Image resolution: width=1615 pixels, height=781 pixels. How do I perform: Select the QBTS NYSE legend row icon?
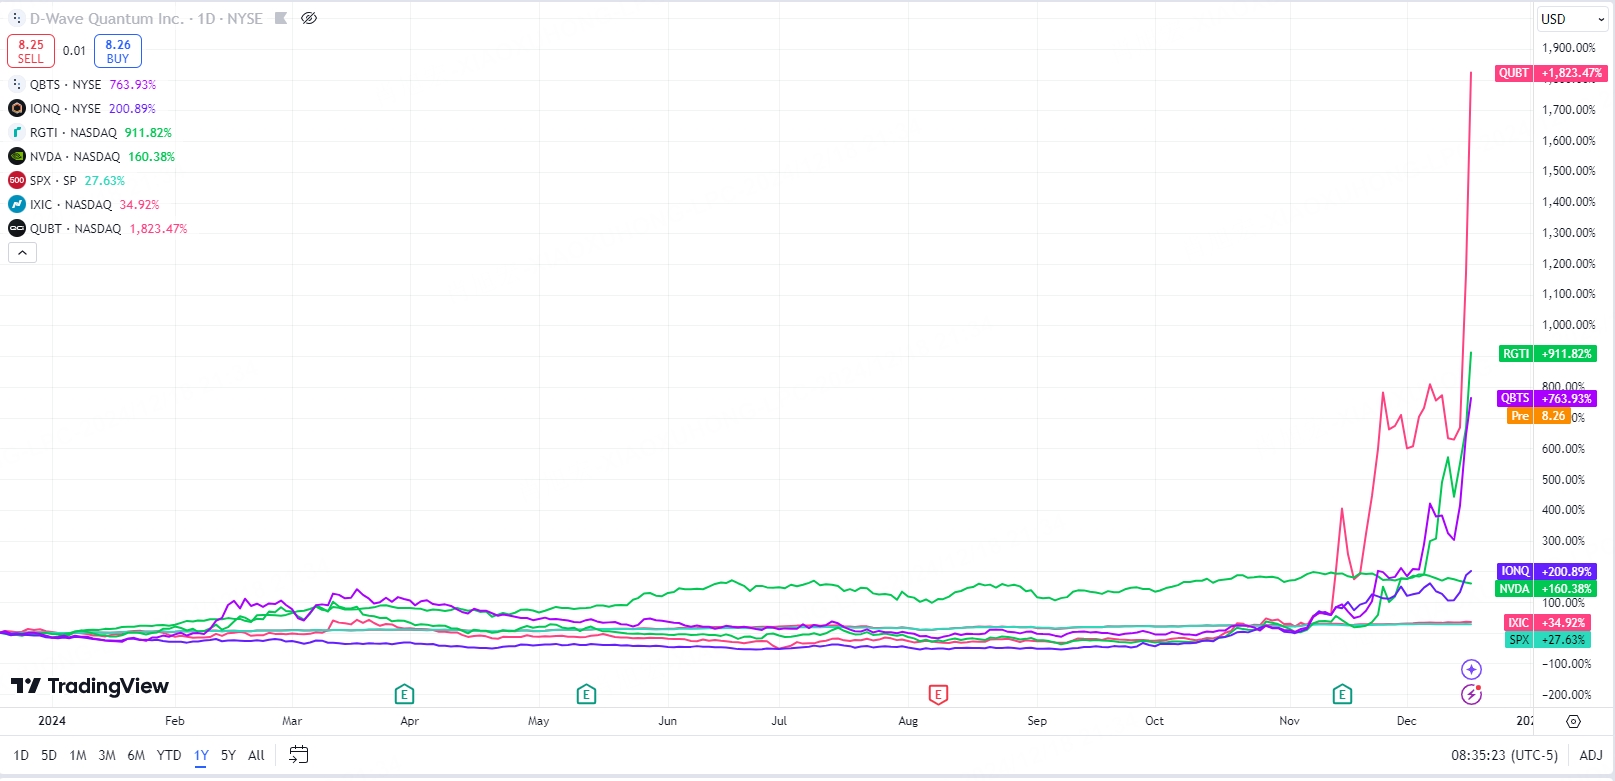click(17, 84)
